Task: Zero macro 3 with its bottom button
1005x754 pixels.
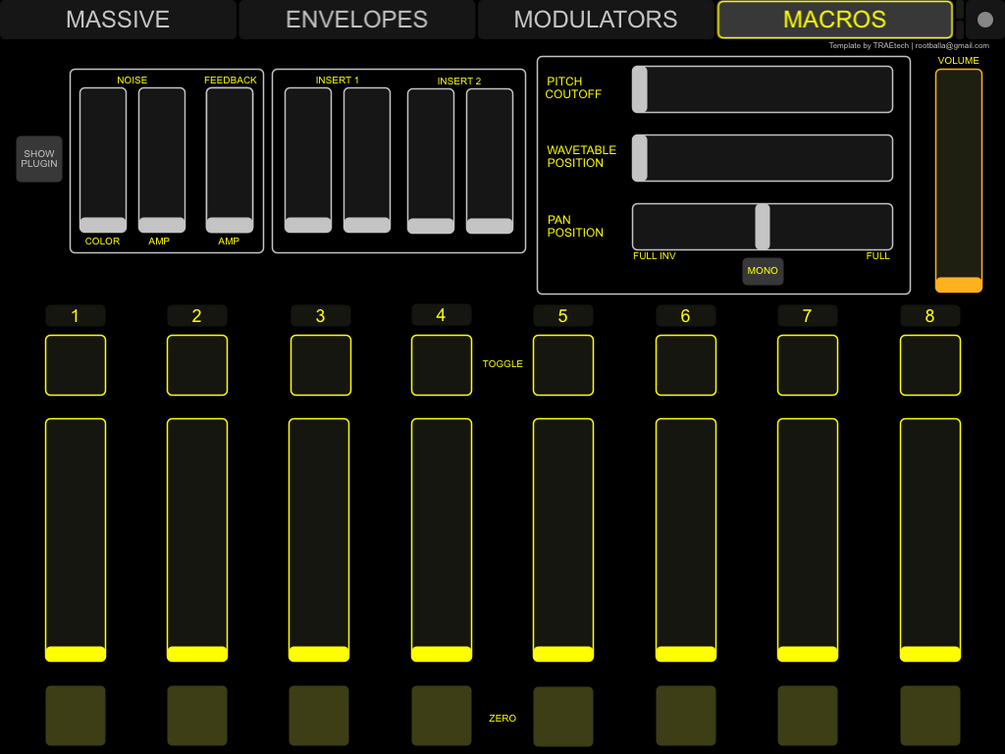Action: (x=319, y=716)
